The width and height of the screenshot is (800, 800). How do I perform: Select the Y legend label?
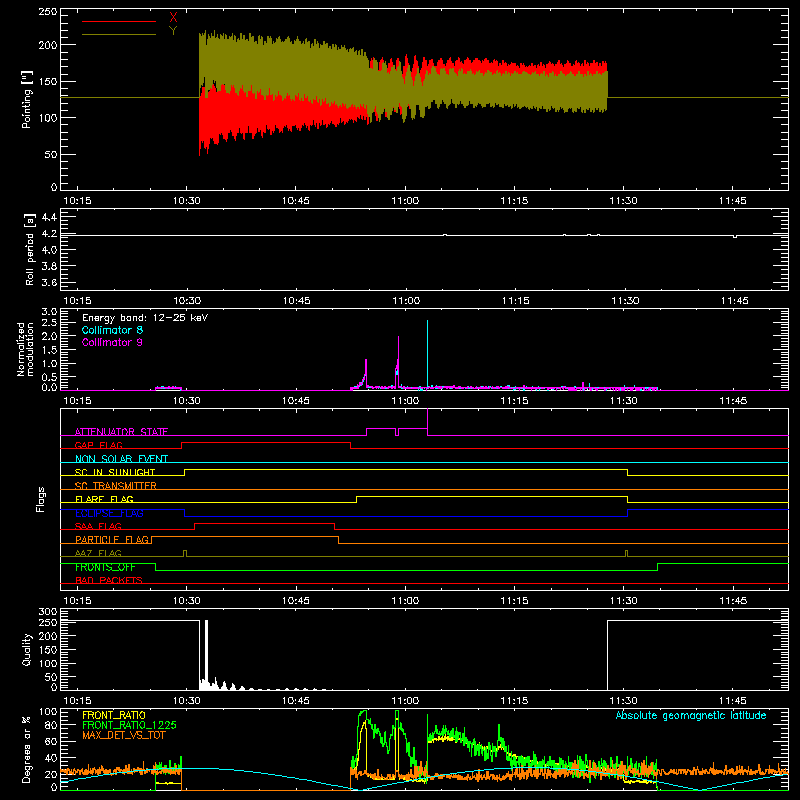pyautogui.click(x=173, y=31)
